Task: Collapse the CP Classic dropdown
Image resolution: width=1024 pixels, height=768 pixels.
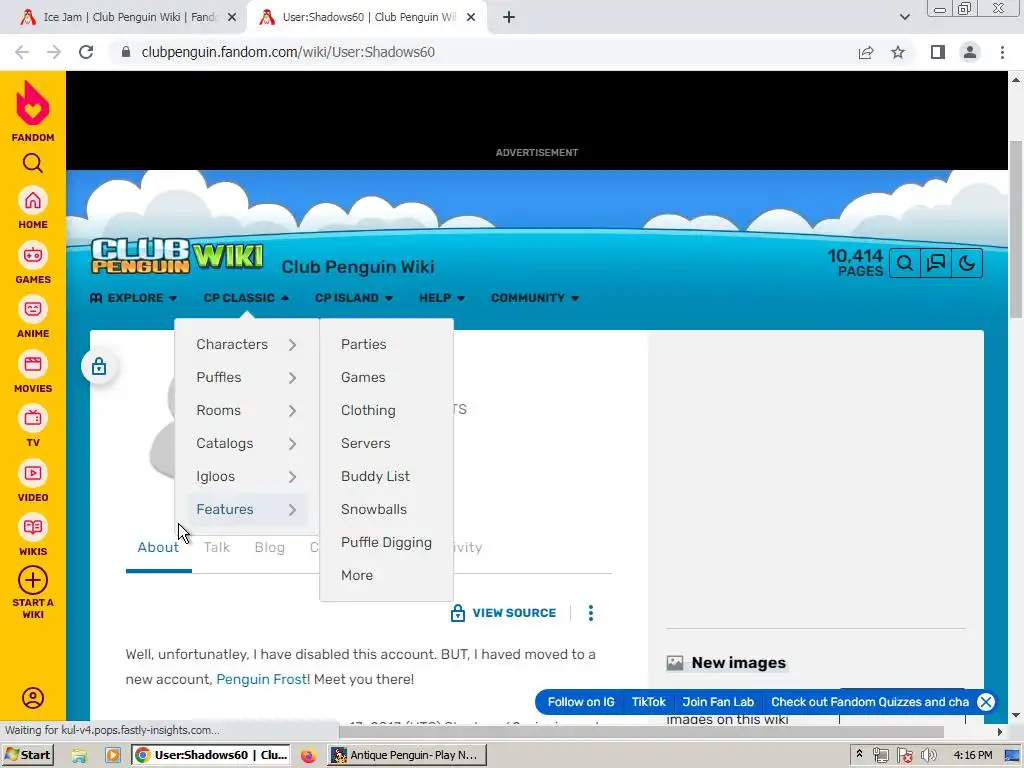Action: point(246,298)
